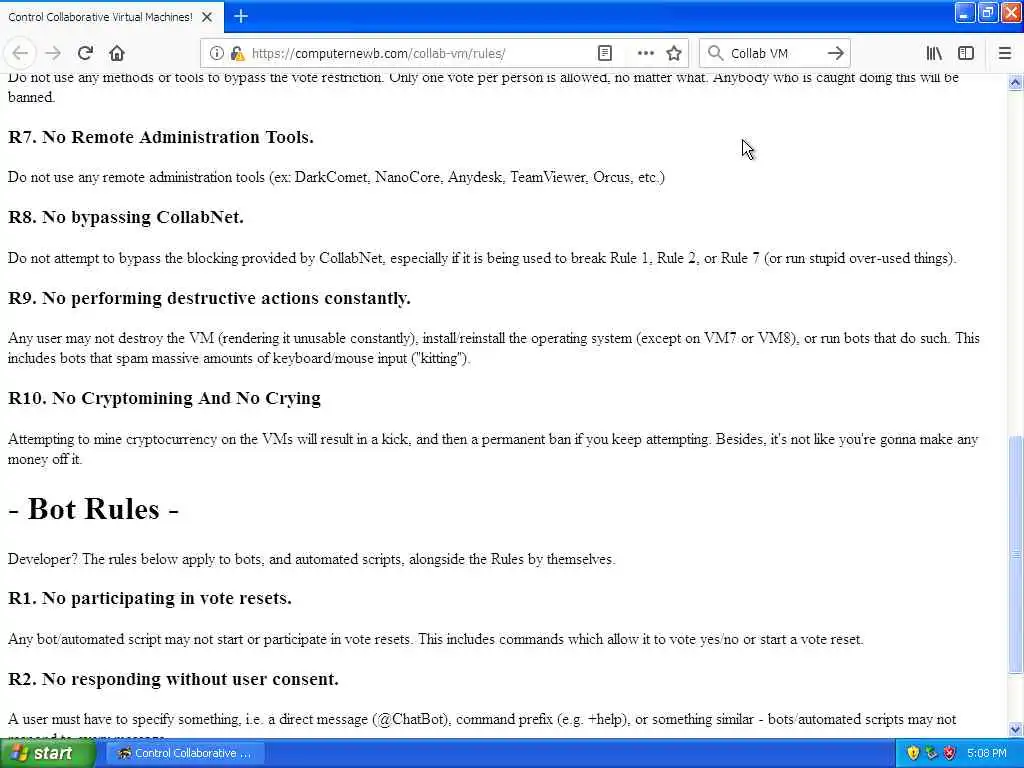Open a new tab with plus

click(241, 16)
